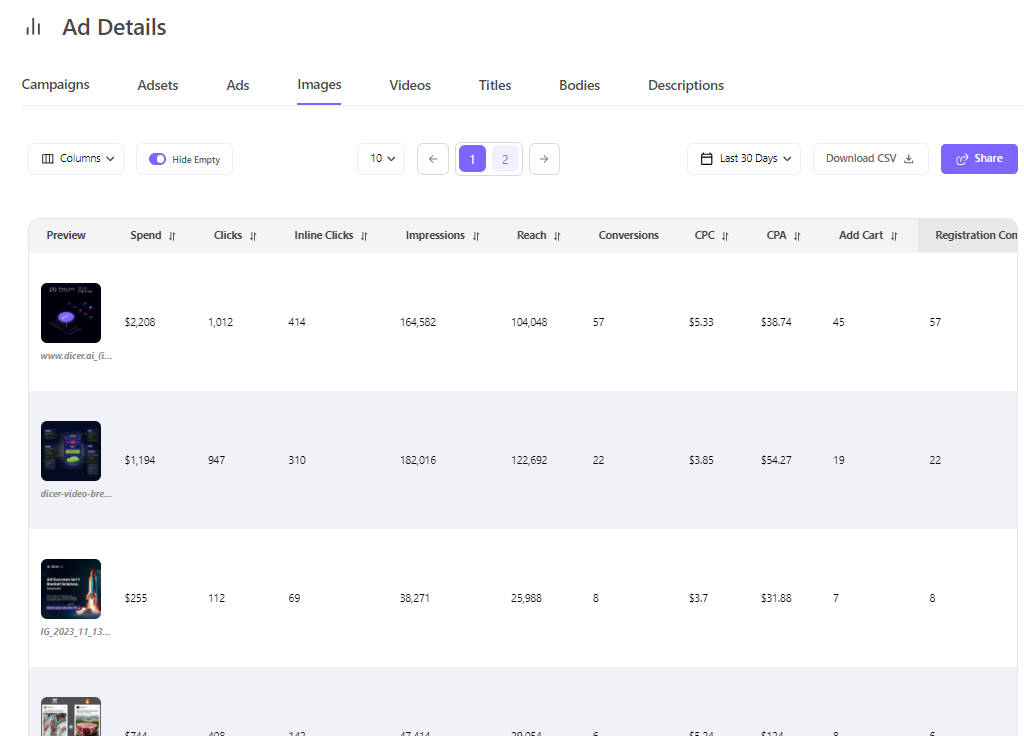
Task: Sort by Spend column arrows
Action: (x=172, y=236)
